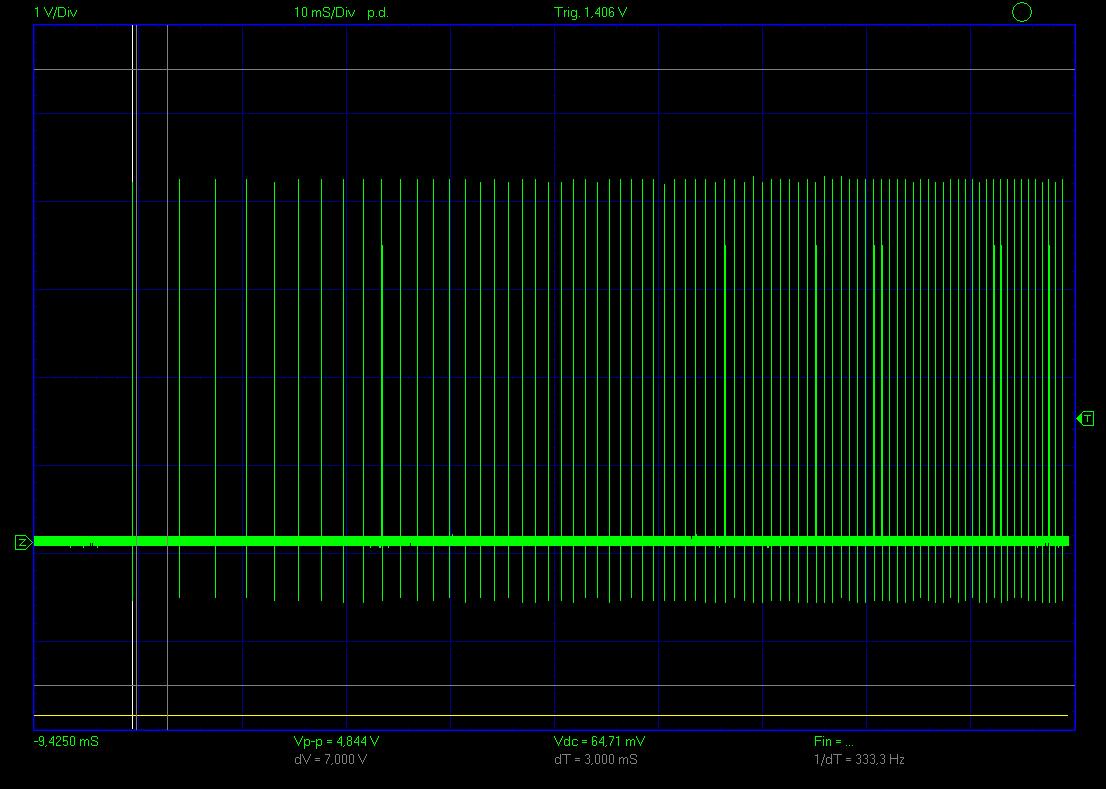The width and height of the screenshot is (1106, 789).
Task: Click the lower horizontal voltage cursor line
Action: pyautogui.click(x=554, y=685)
